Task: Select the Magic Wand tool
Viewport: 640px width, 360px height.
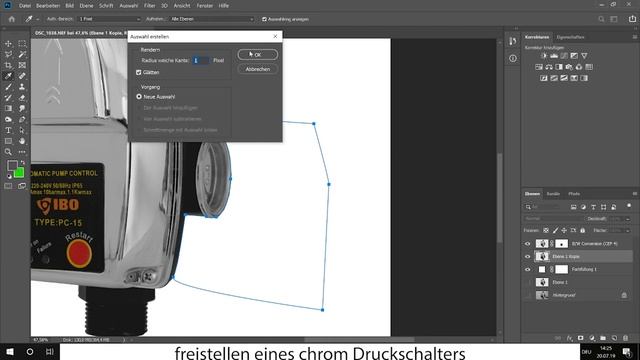Action: 22,54
